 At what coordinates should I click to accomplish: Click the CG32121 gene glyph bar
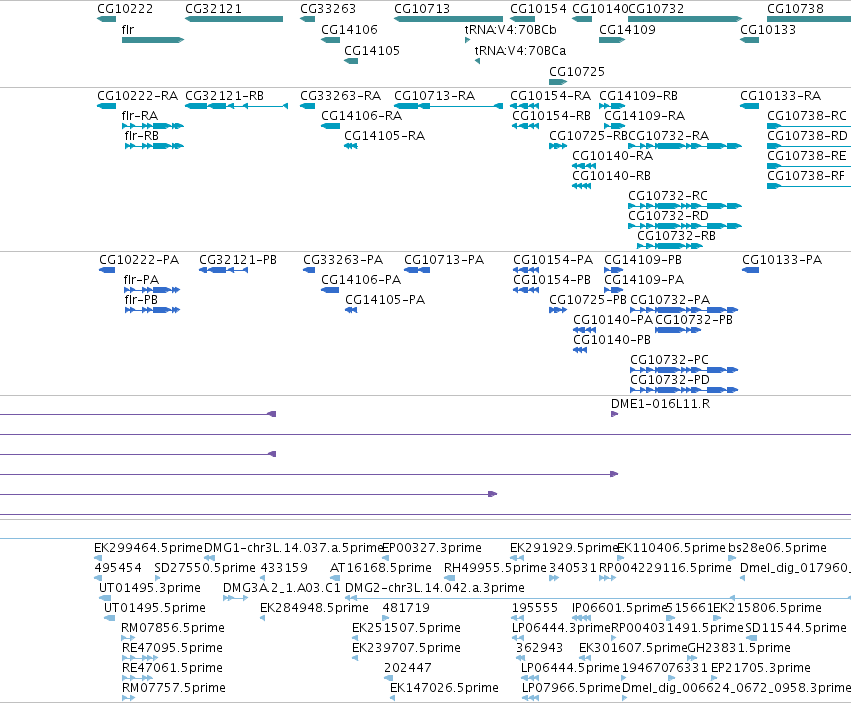(234, 19)
